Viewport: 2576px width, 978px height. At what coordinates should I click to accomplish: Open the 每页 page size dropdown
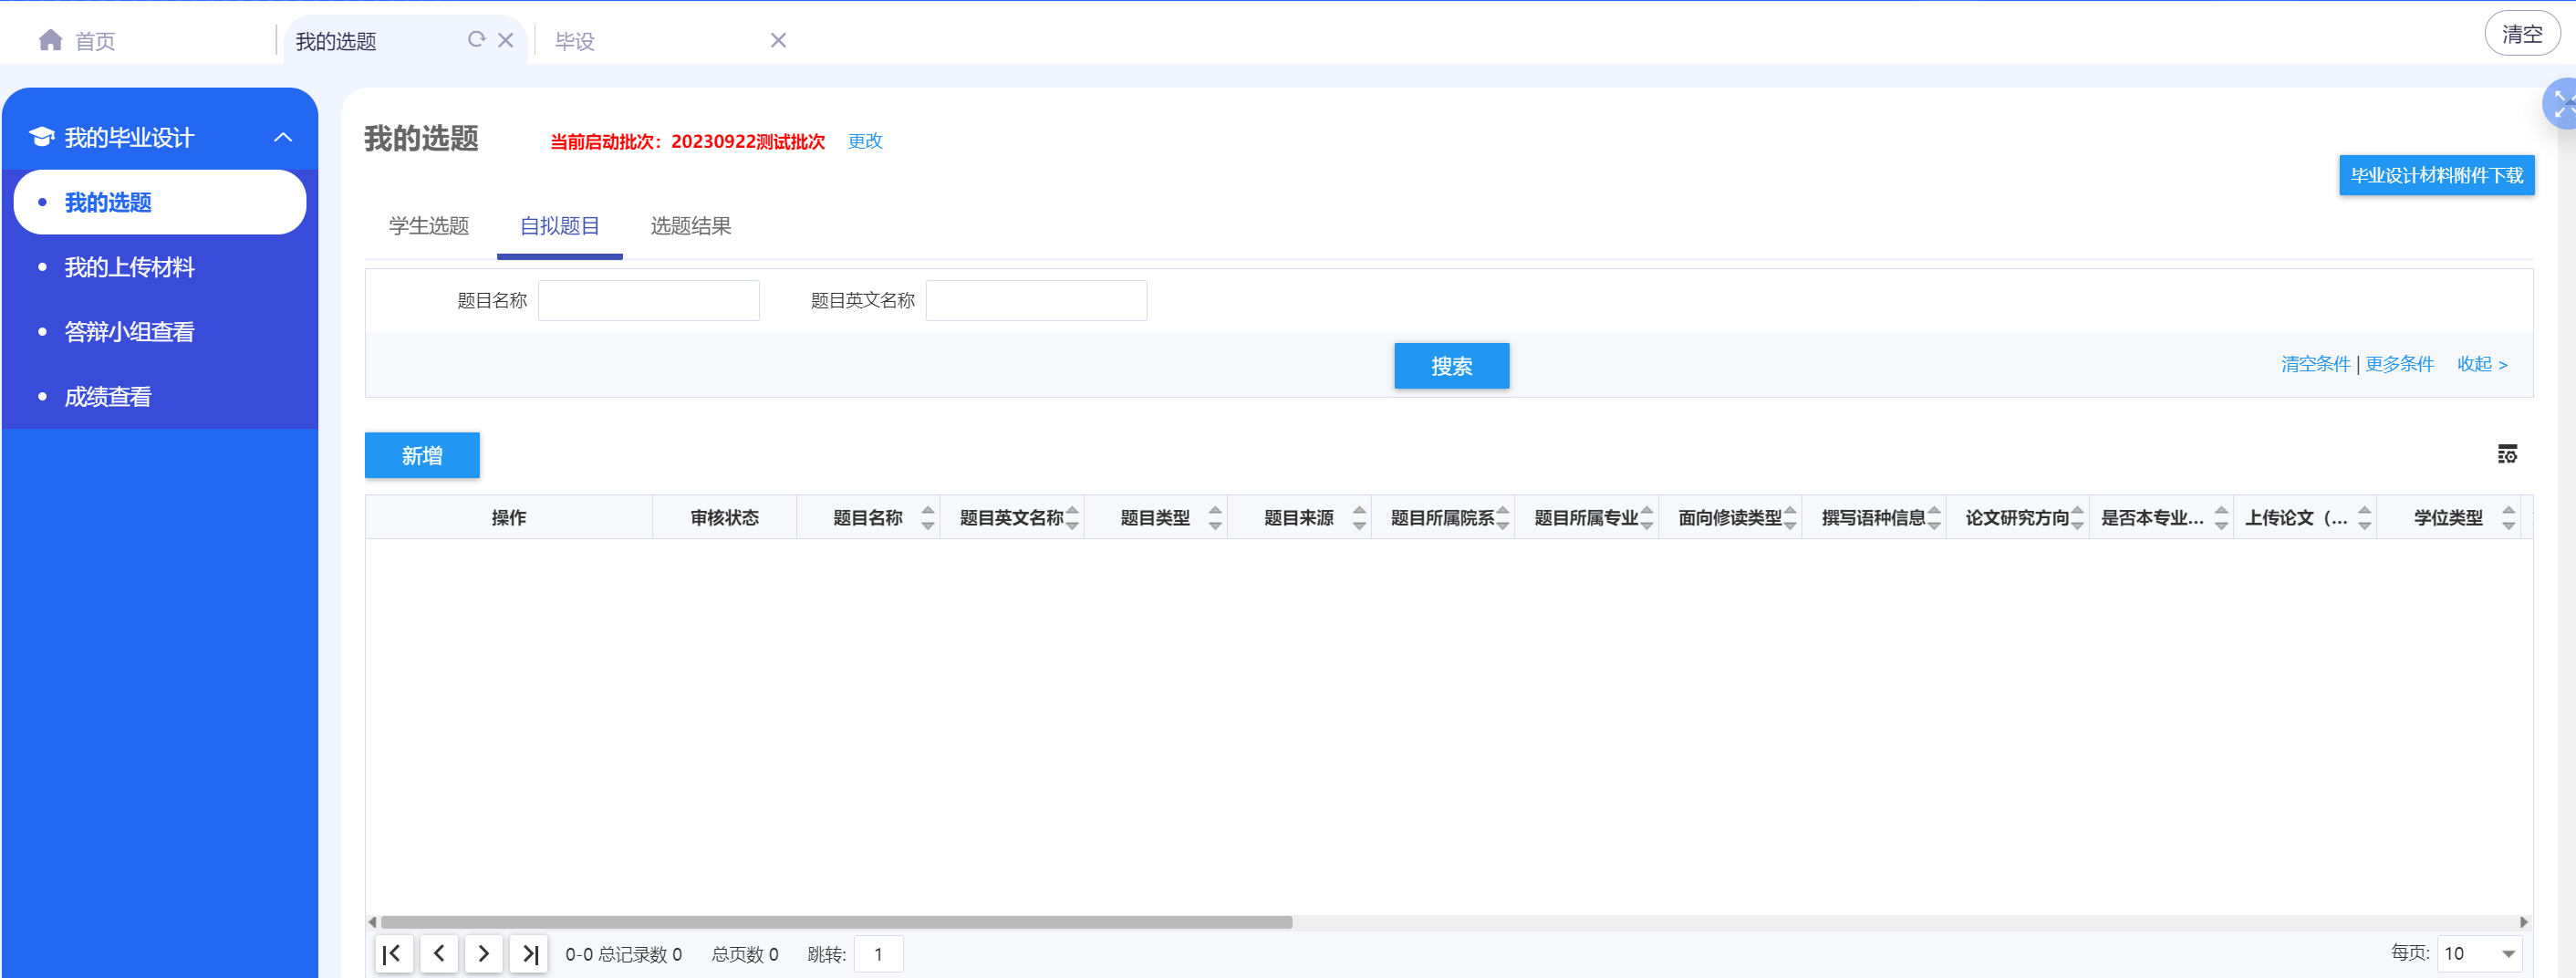[x=2480, y=953]
